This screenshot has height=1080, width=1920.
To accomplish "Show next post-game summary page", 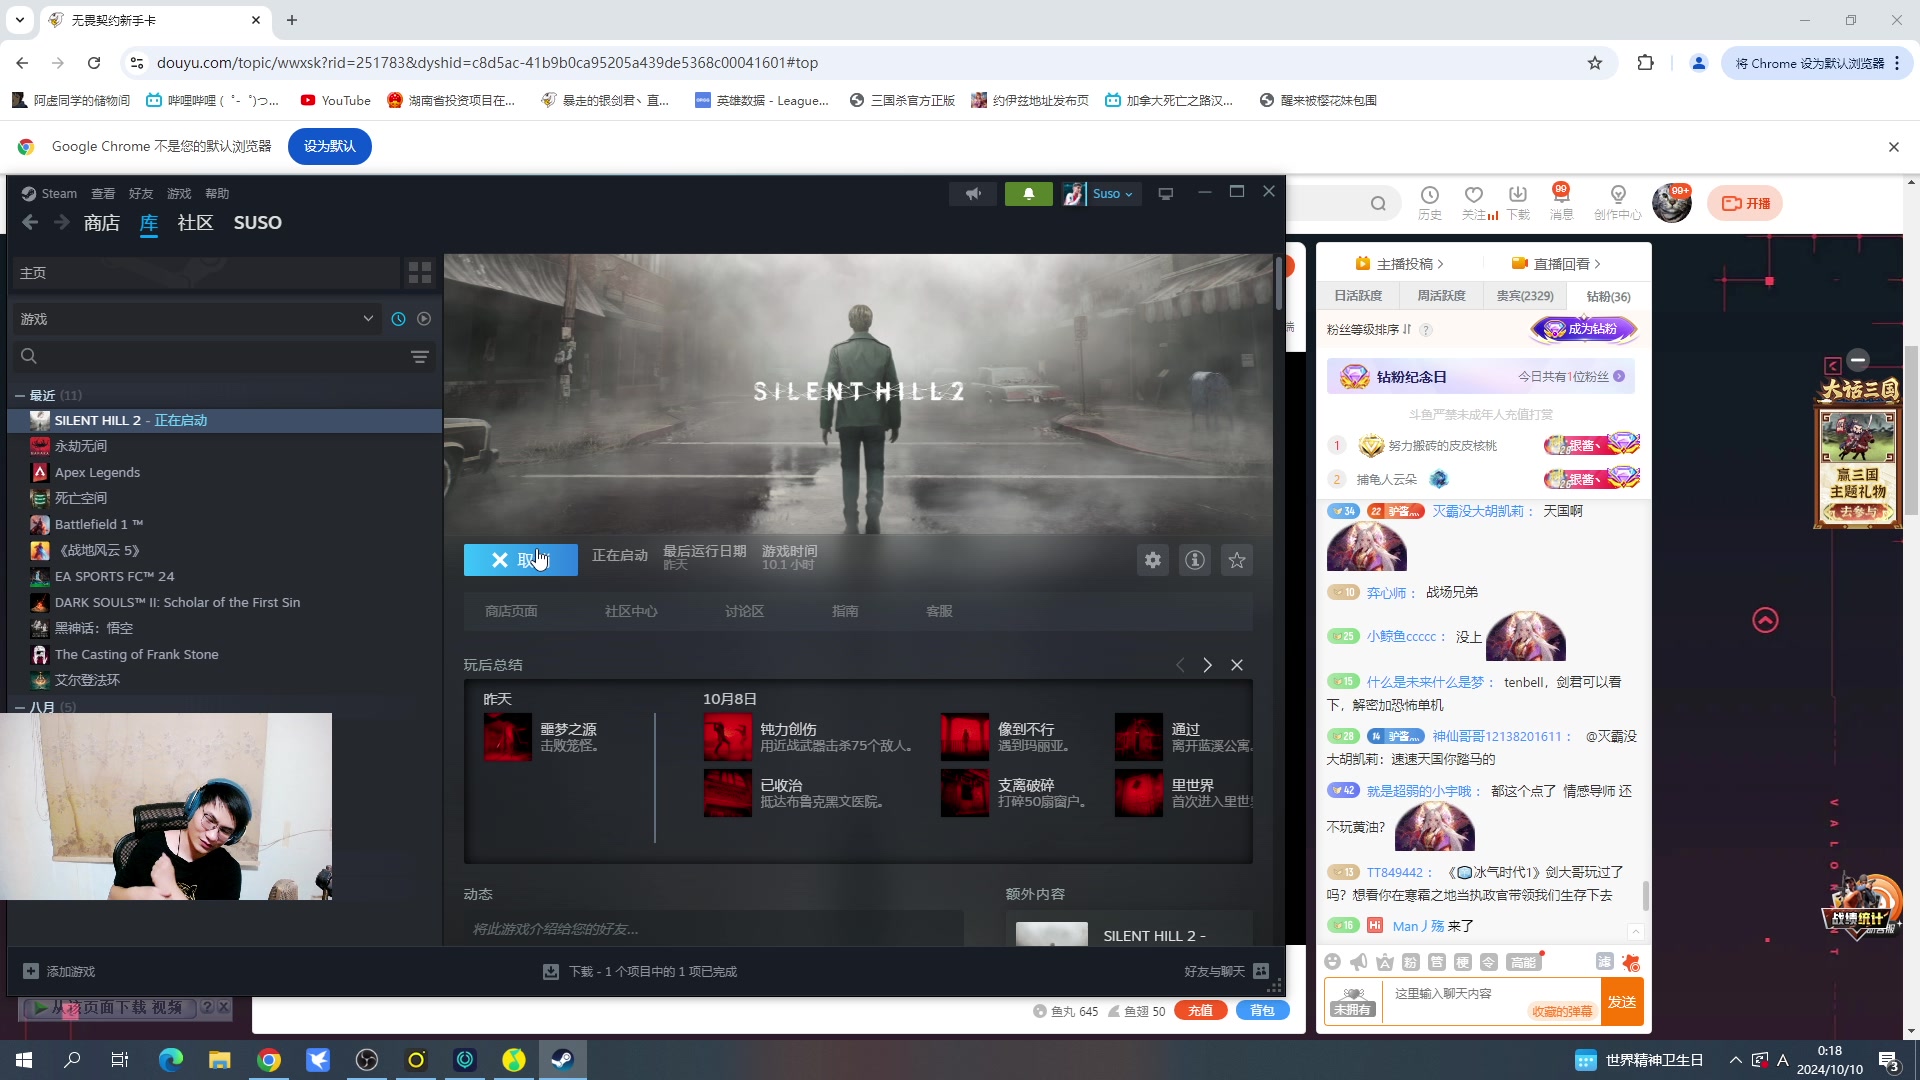I will [x=1207, y=665].
